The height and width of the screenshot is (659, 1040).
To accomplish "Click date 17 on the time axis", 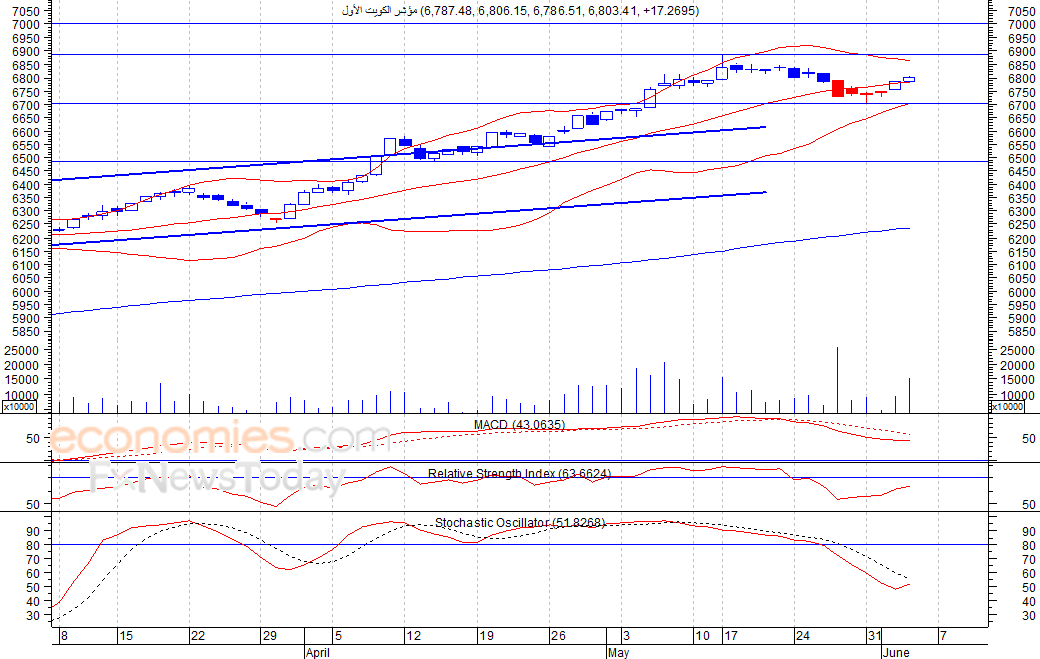I will [730, 636].
